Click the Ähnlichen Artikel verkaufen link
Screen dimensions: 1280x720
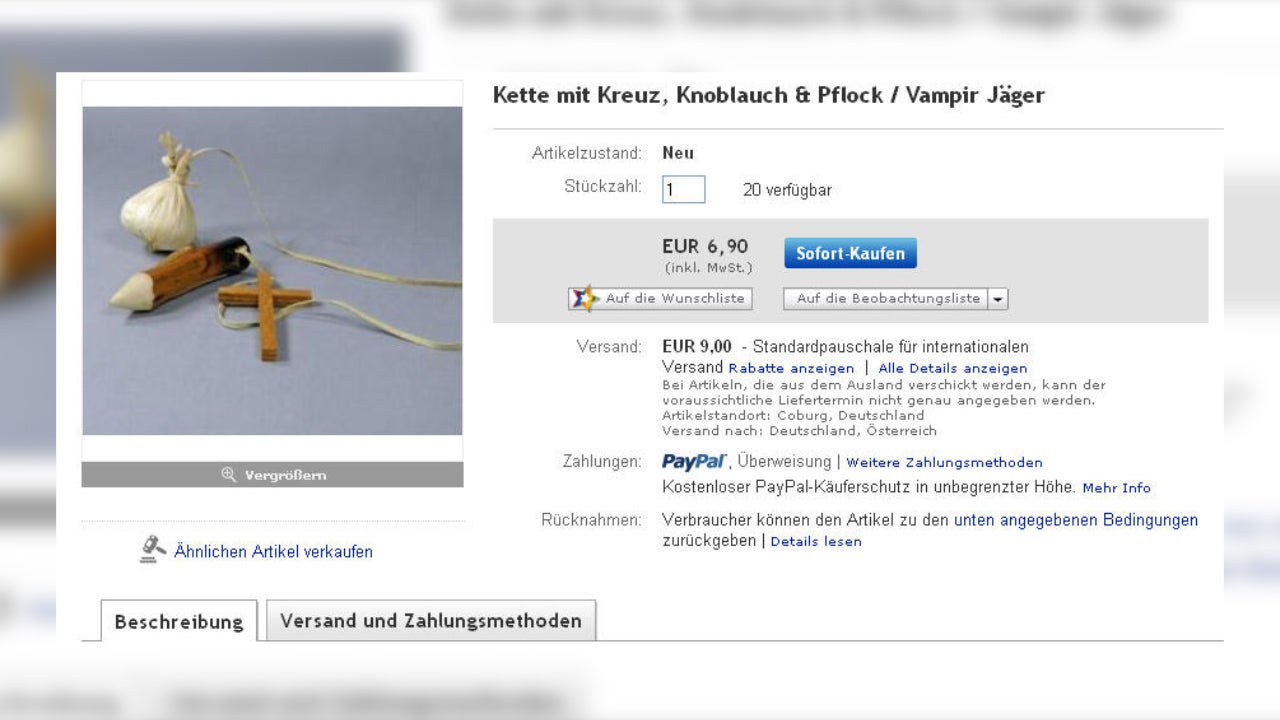point(273,551)
